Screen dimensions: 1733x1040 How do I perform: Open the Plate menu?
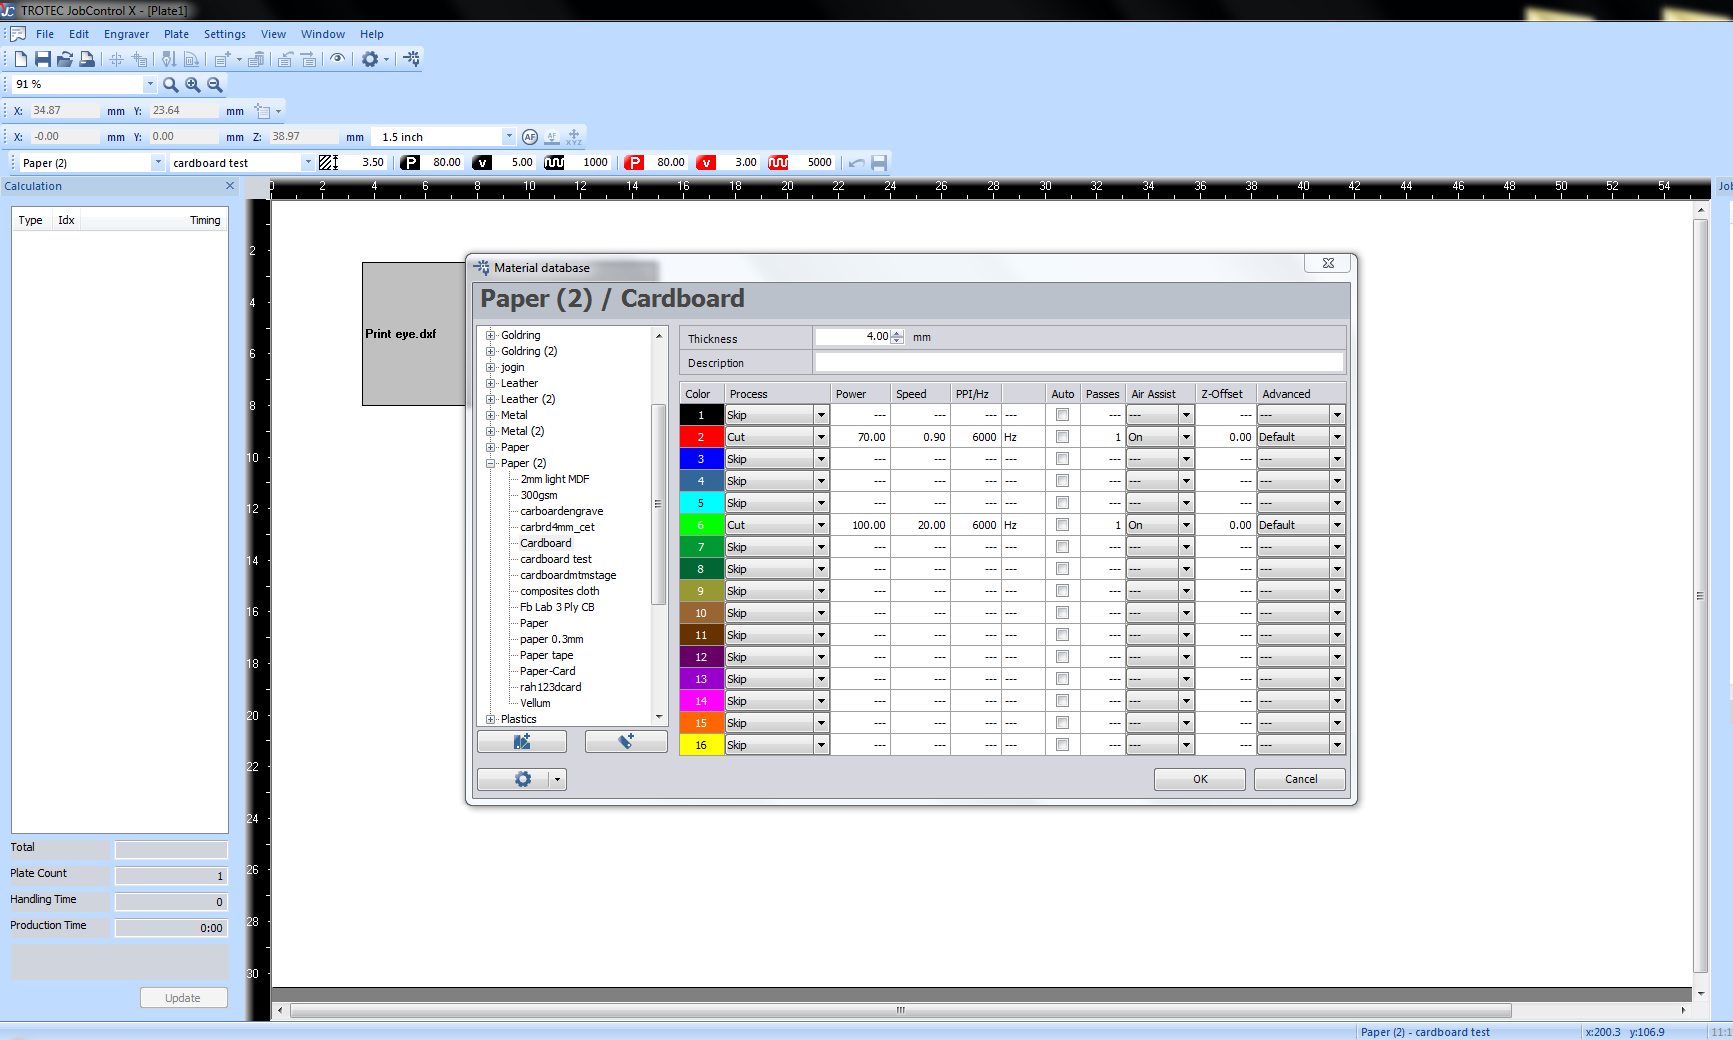point(177,34)
